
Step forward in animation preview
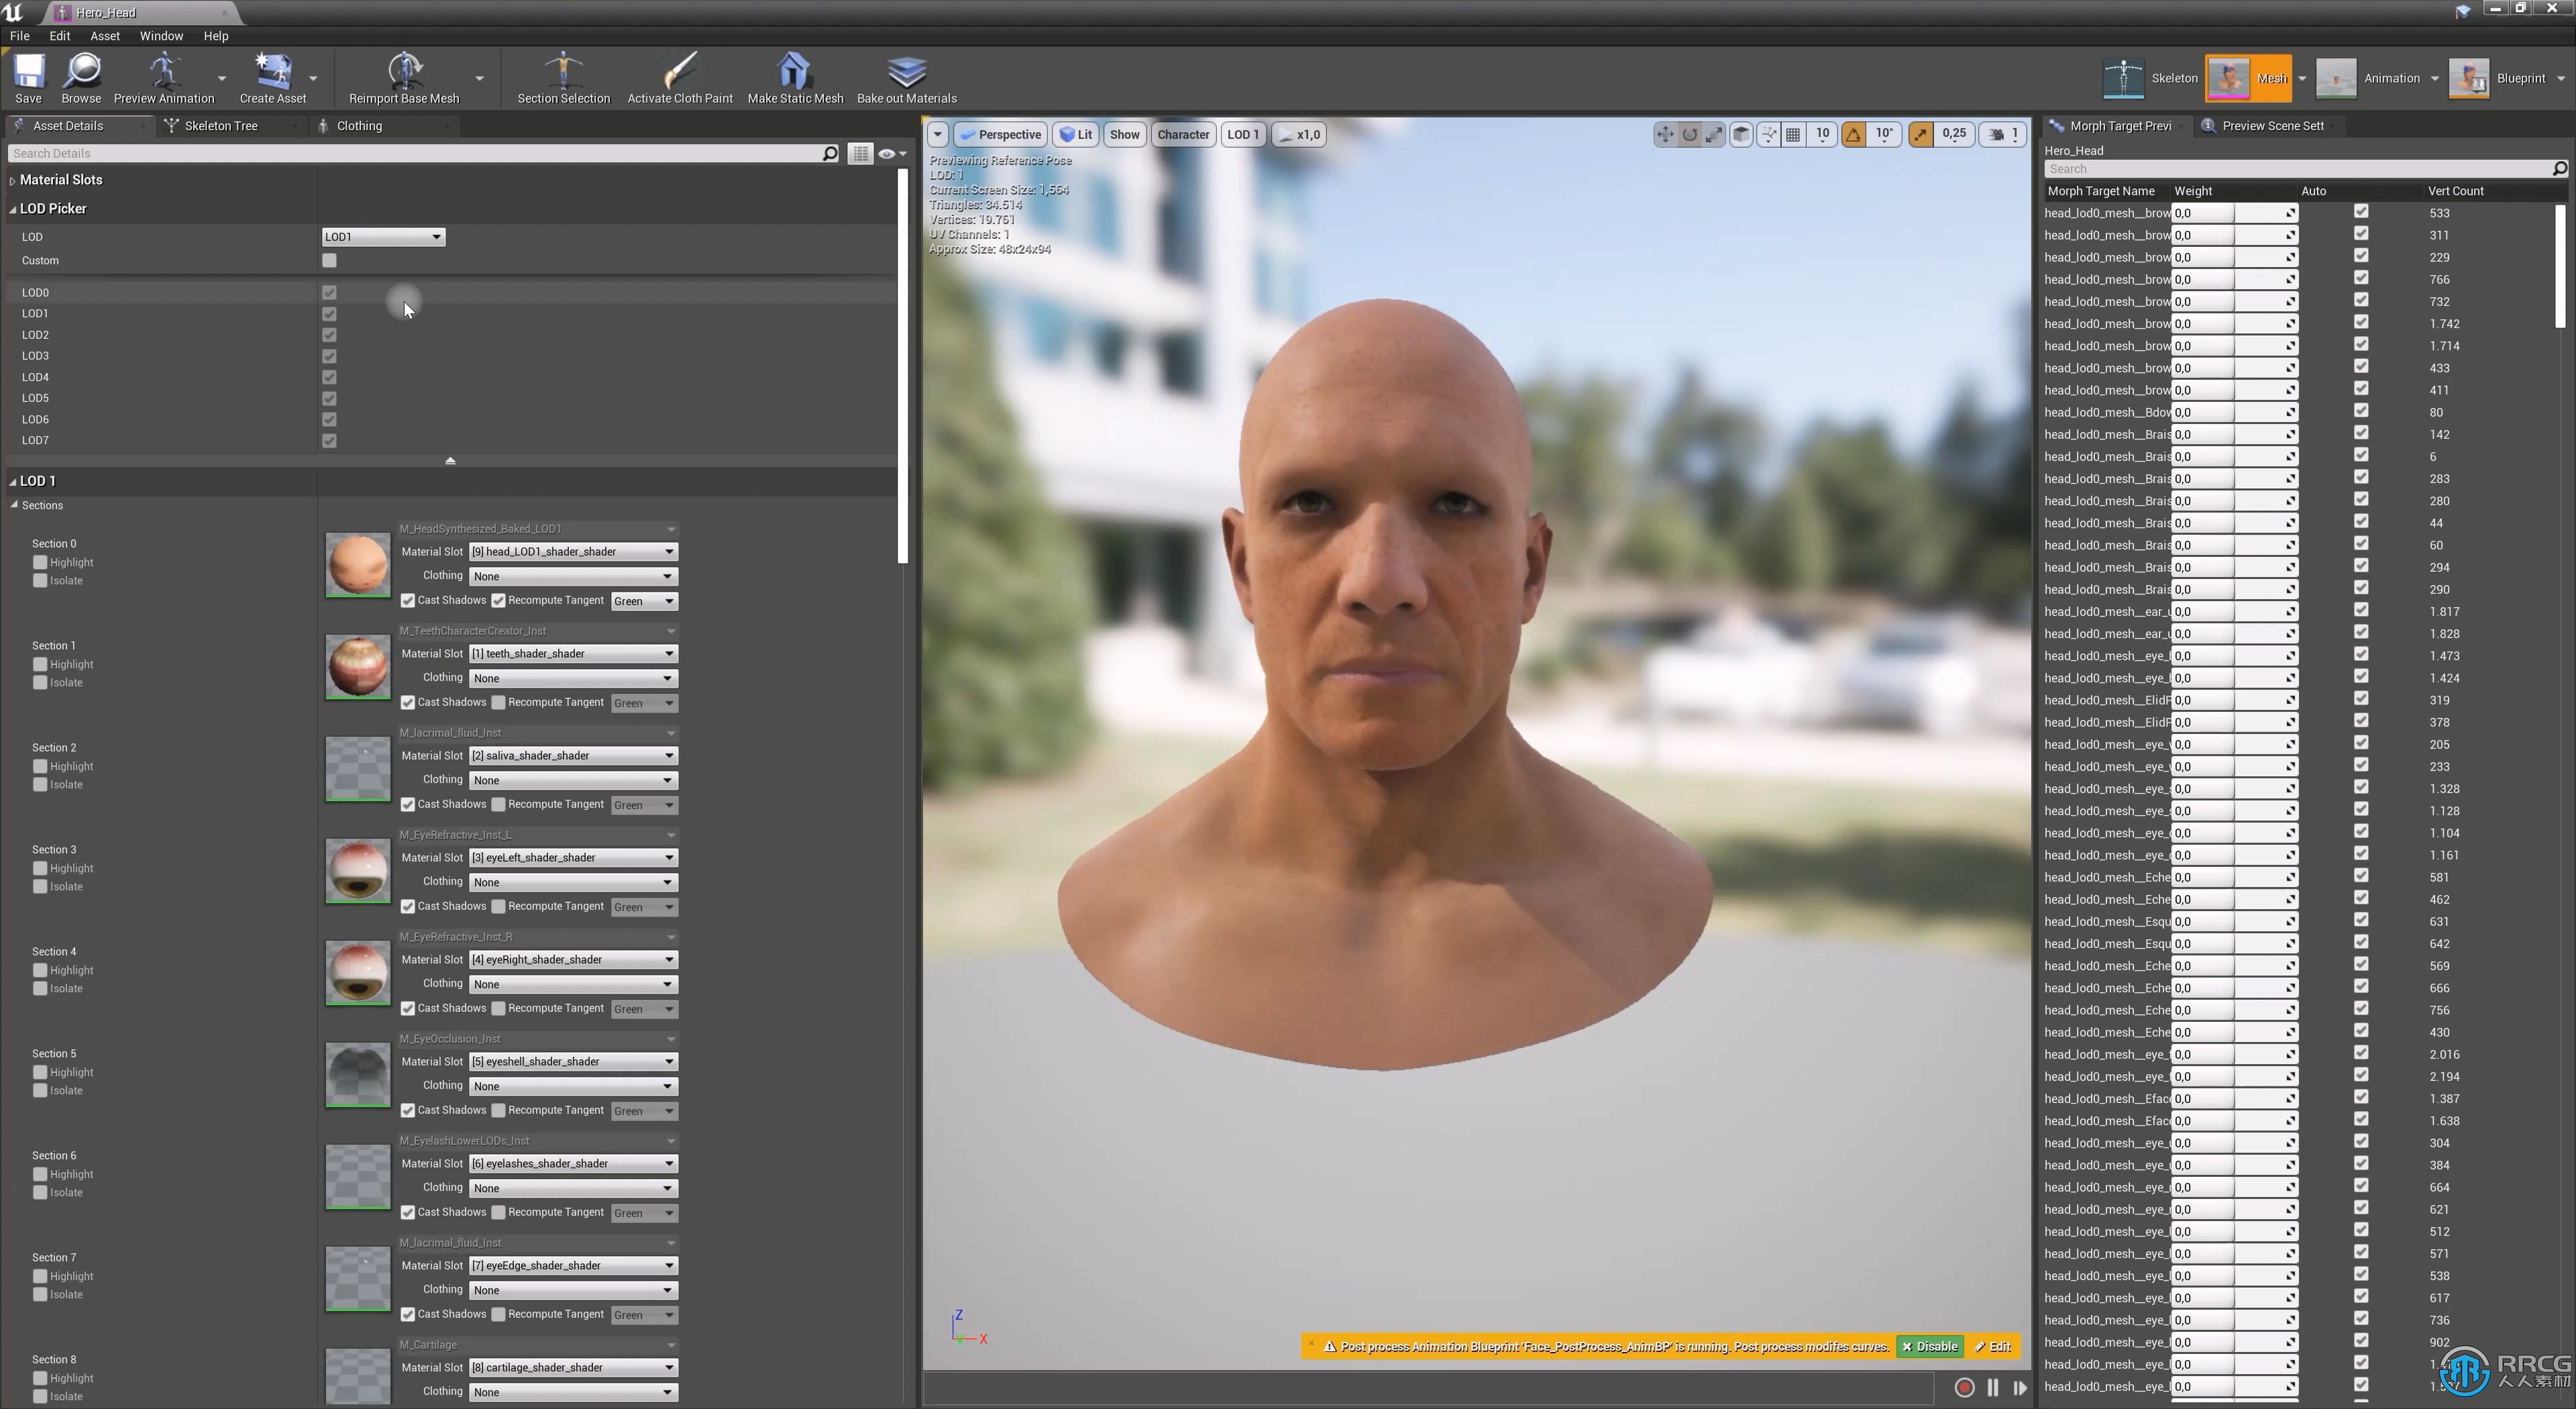tap(2020, 1387)
